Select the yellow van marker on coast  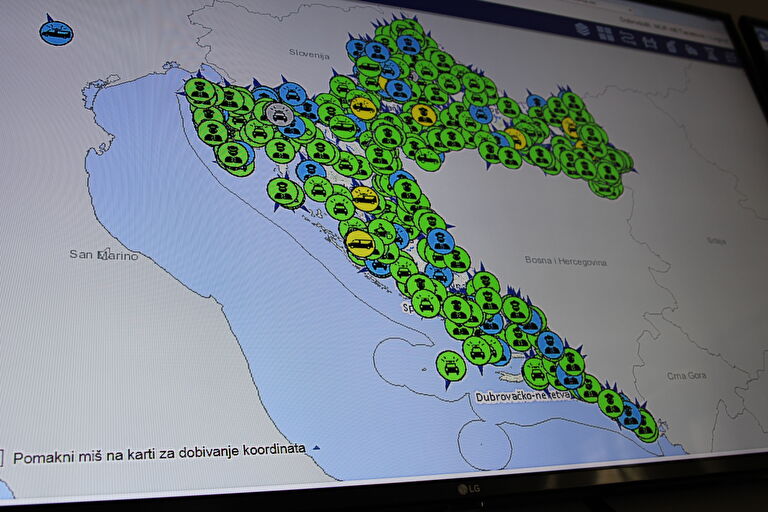(360, 243)
